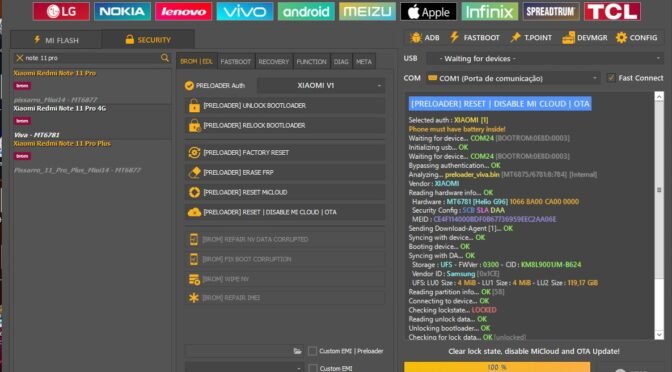Open the FASTBOOT sub-tab
The image size is (672, 372).
(x=235, y=62)
